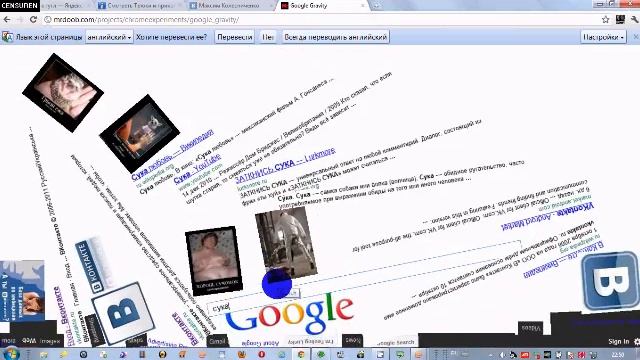
Task: Click the upside-down I'm Feeling Lucky button
Action: pyautogui.click(x=311, y=341)
